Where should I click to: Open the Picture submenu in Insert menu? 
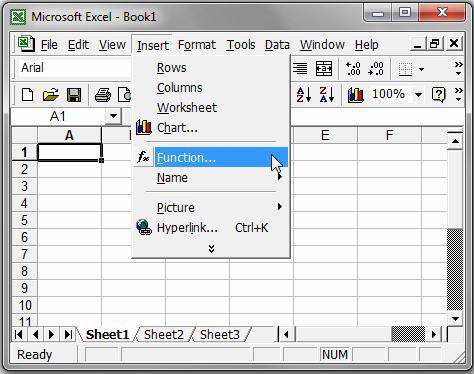211,207
